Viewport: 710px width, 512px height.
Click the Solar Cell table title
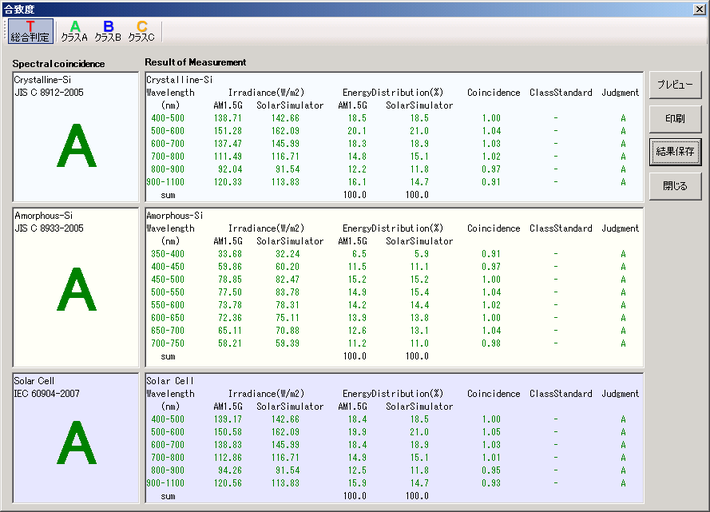click(170, 381)
